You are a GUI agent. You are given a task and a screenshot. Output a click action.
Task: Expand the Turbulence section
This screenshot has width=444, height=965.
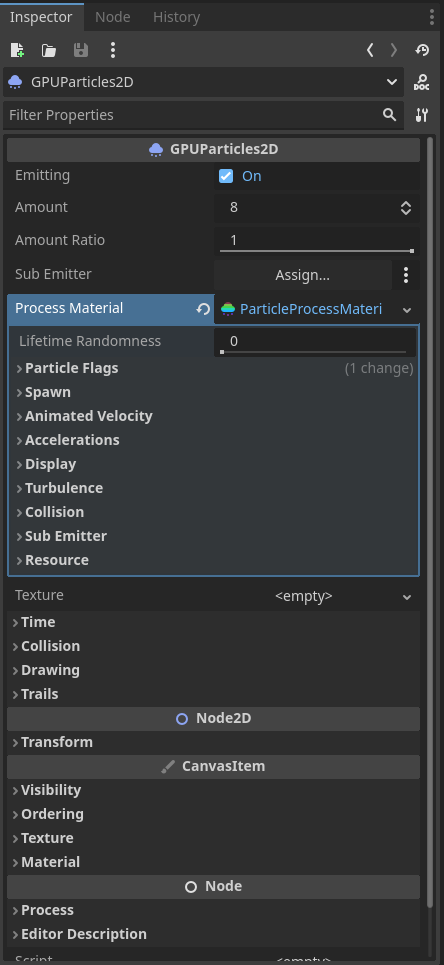click(59, 488)
